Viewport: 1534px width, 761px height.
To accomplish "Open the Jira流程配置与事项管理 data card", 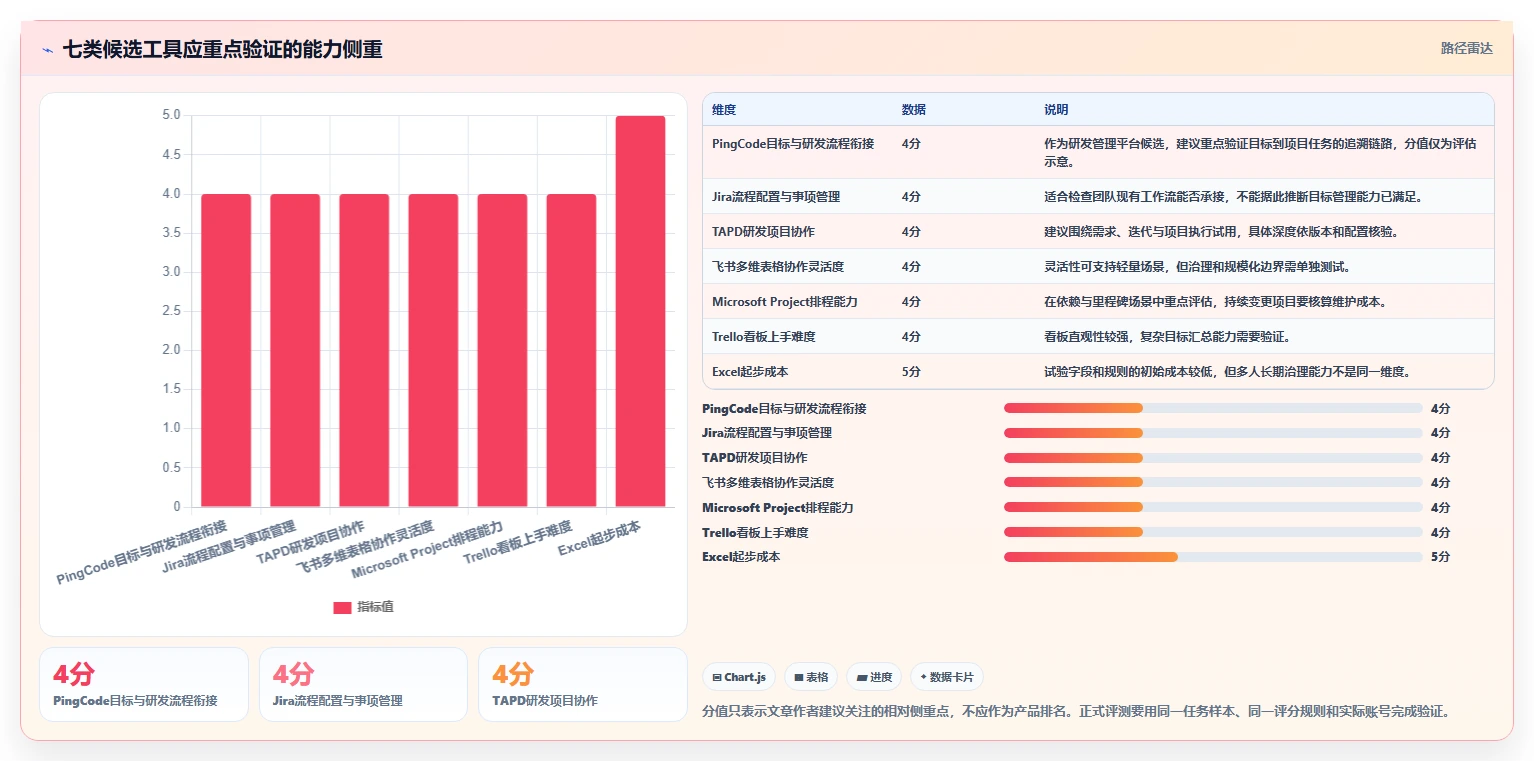I will pyautogui.click(x=363, y=684).
